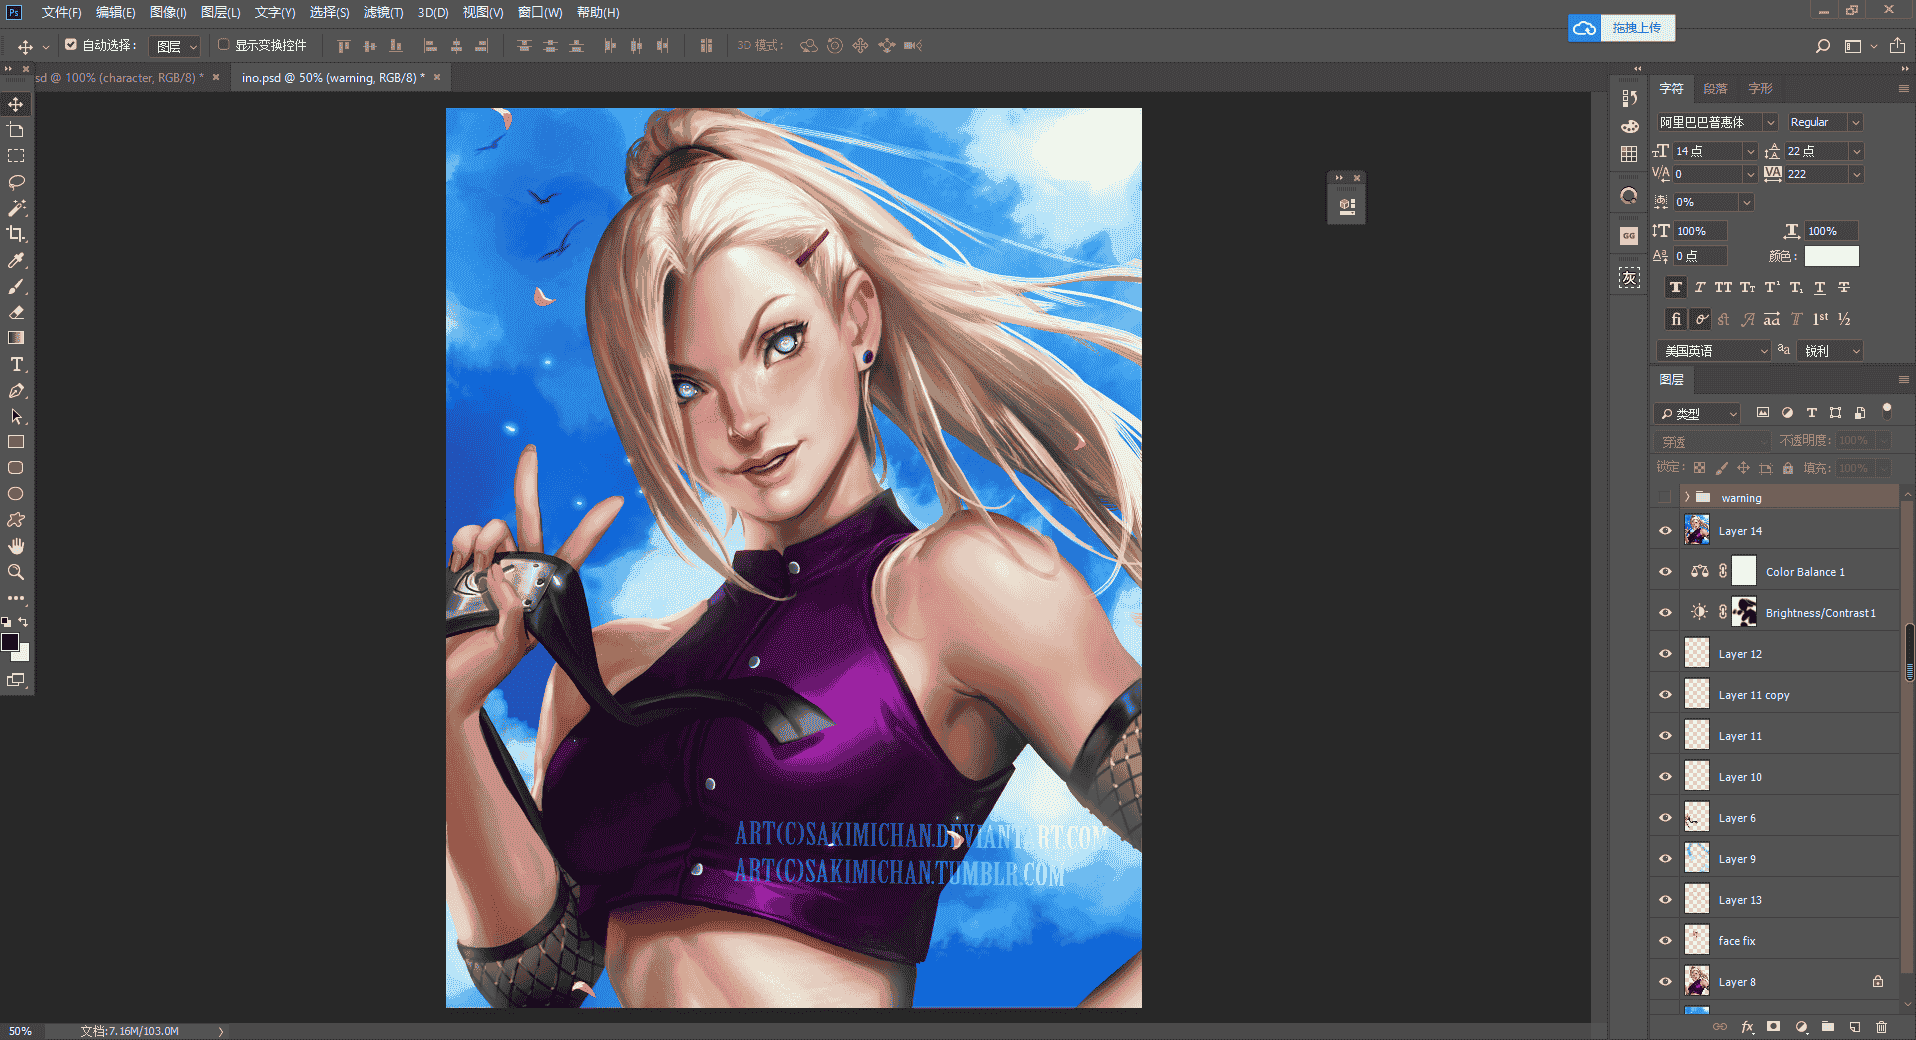Hide the face fix layer

(x=1665, y=941)
